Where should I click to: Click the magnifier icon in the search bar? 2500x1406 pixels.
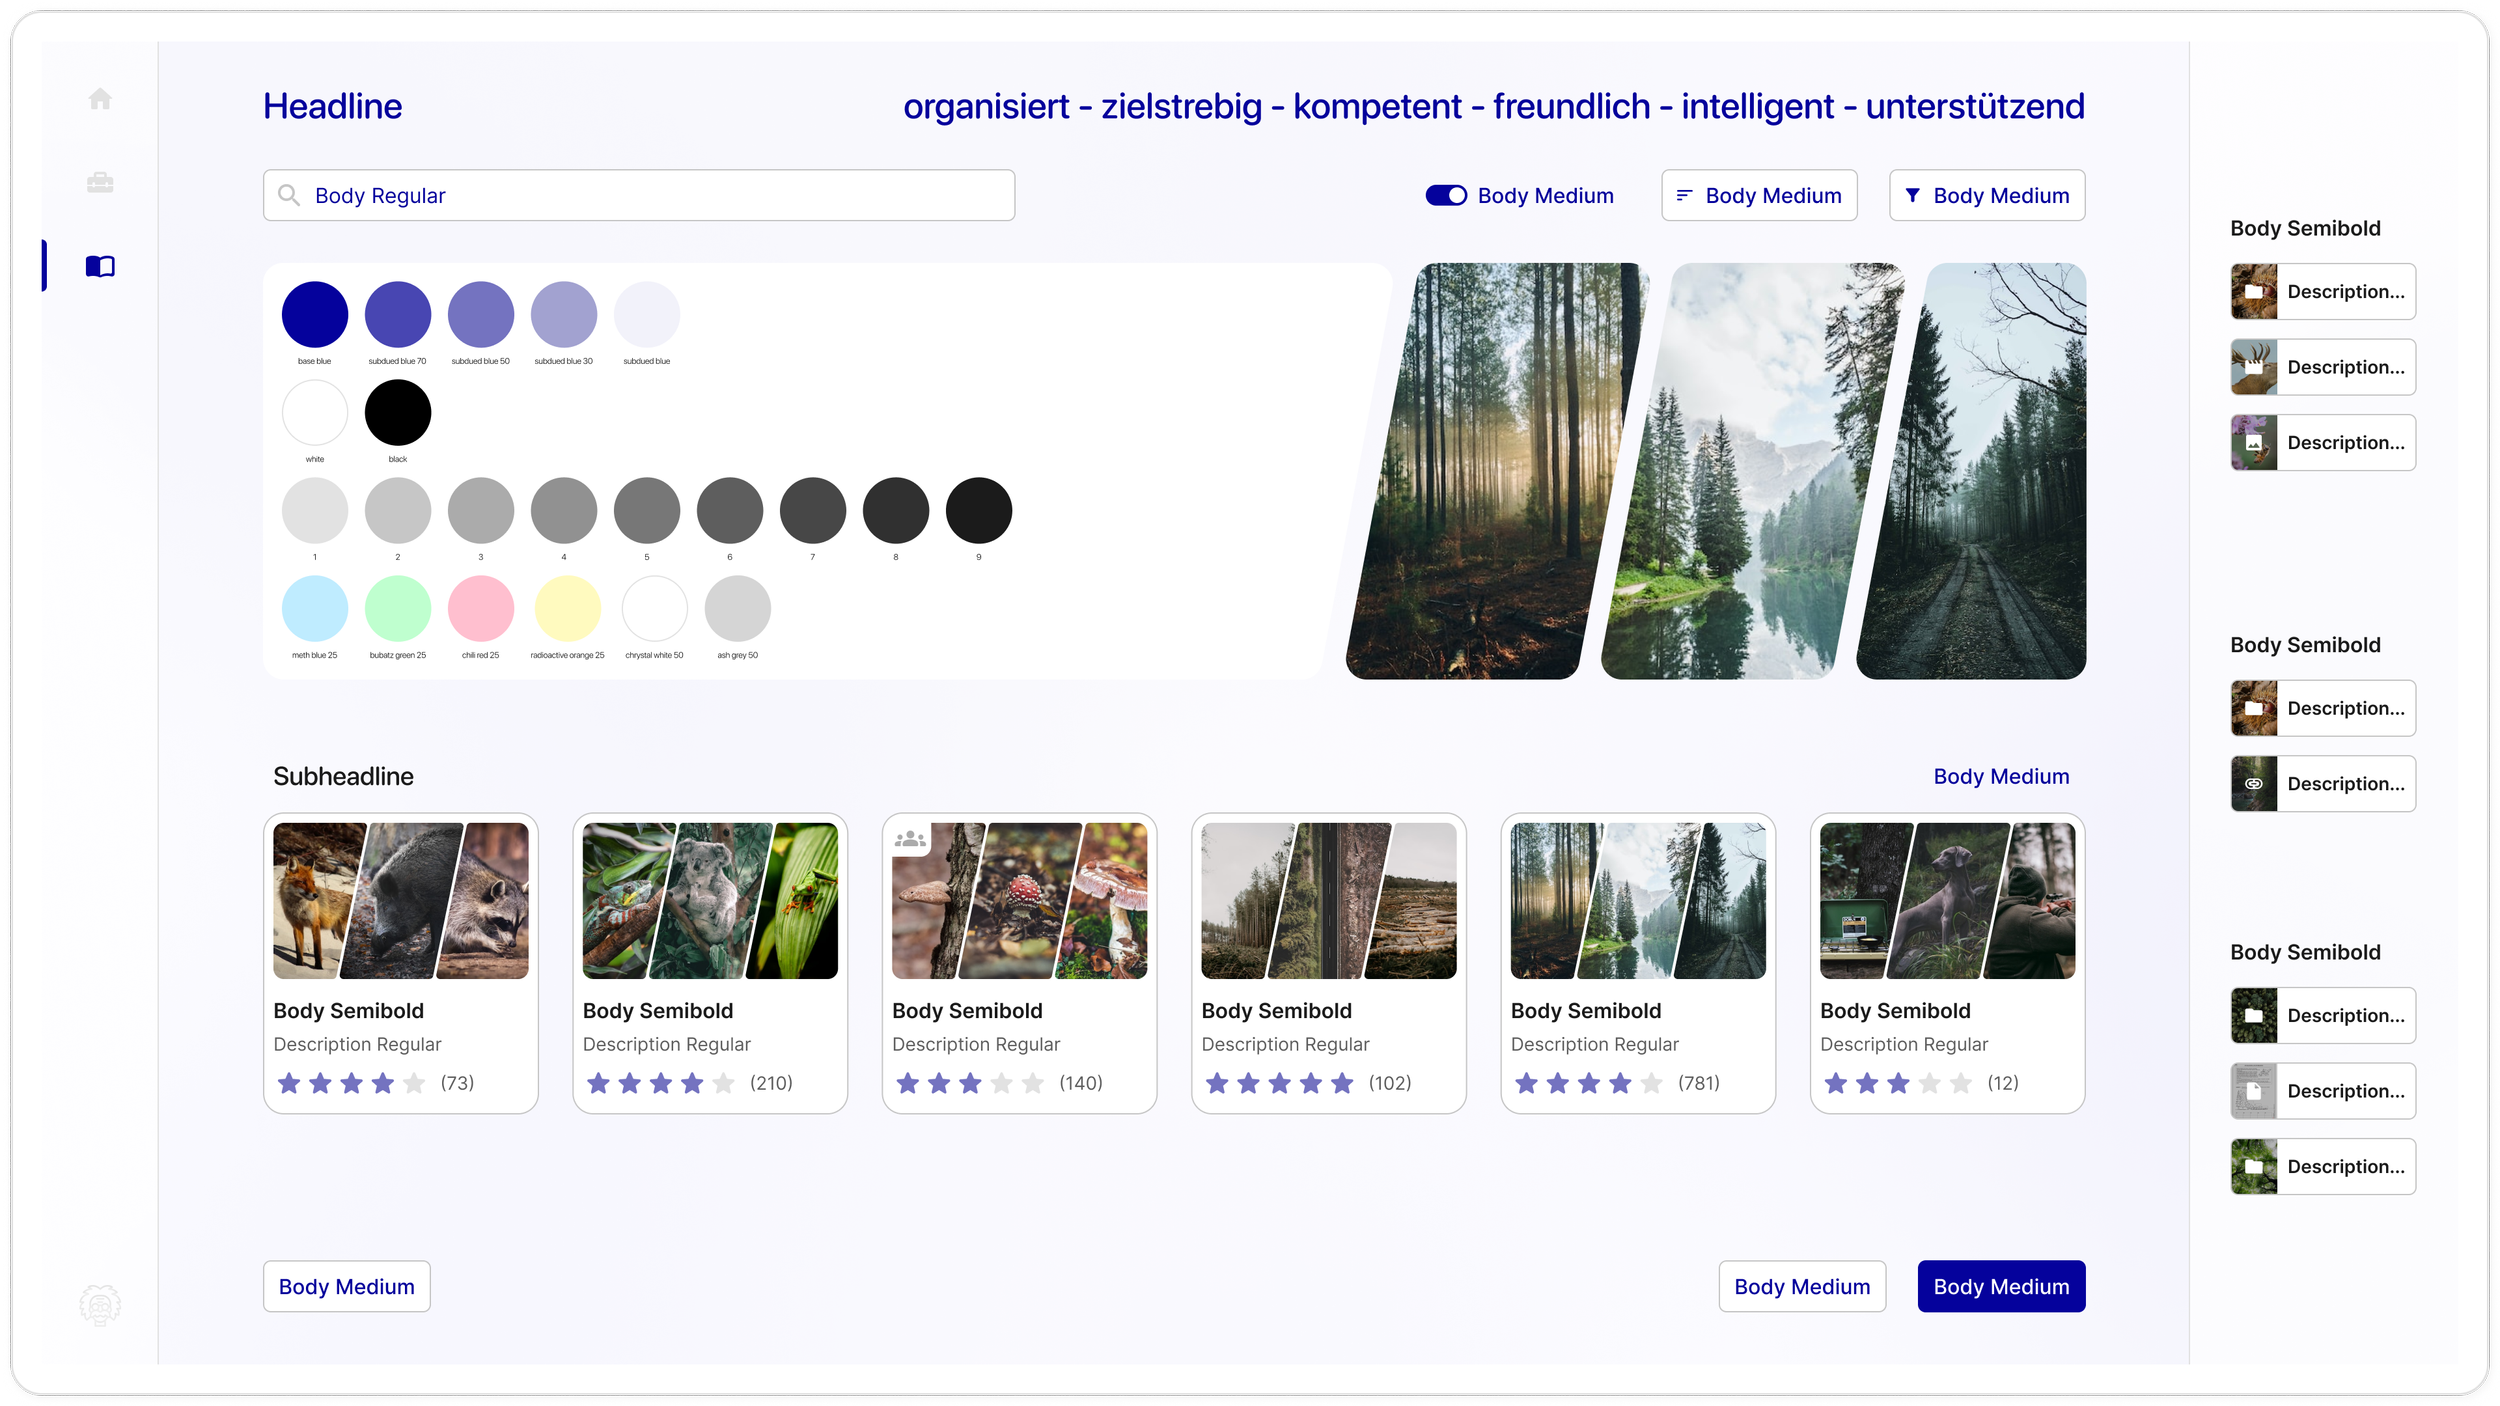(290, 195)
